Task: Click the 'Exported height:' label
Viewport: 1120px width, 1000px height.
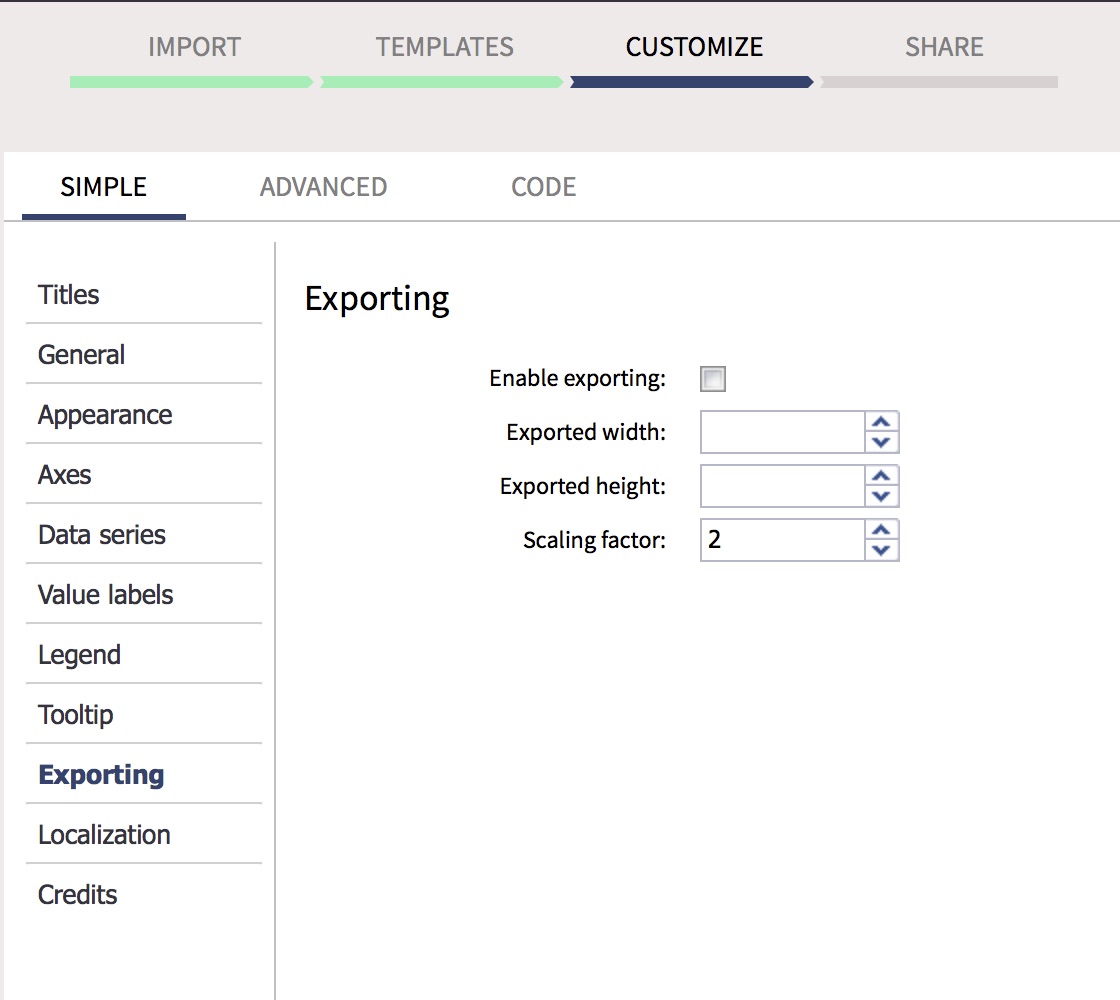Action: click(582, 486)
